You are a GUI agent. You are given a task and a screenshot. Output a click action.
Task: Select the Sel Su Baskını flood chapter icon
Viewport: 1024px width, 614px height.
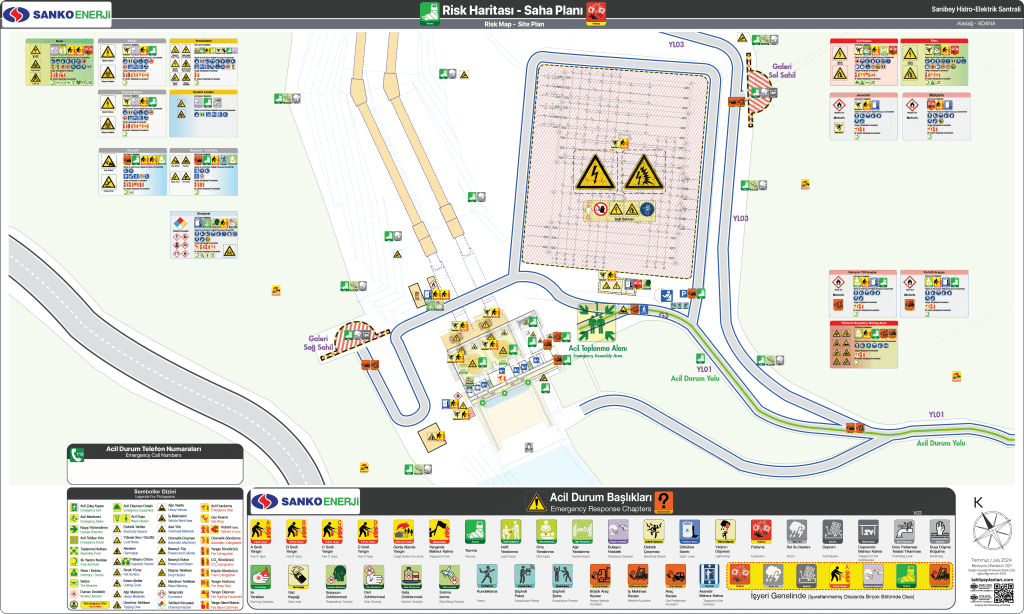(x=798, y=530)
